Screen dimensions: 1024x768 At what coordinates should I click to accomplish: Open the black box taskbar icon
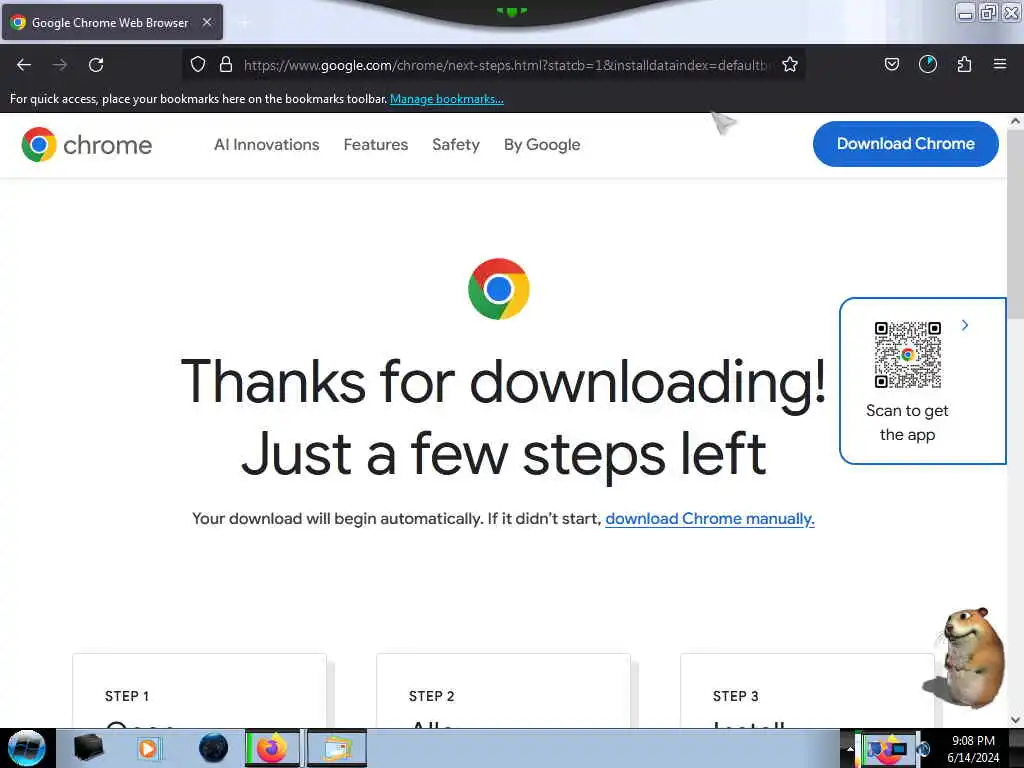[88, 748]
